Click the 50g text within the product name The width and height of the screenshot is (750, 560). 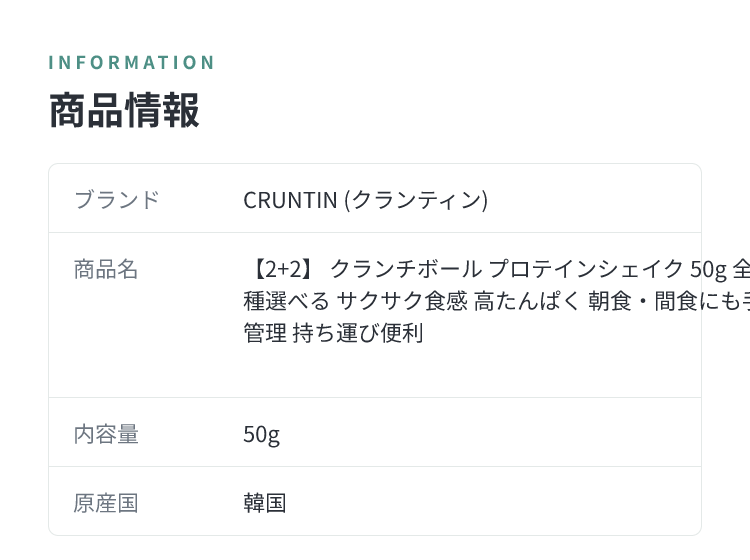708,269
